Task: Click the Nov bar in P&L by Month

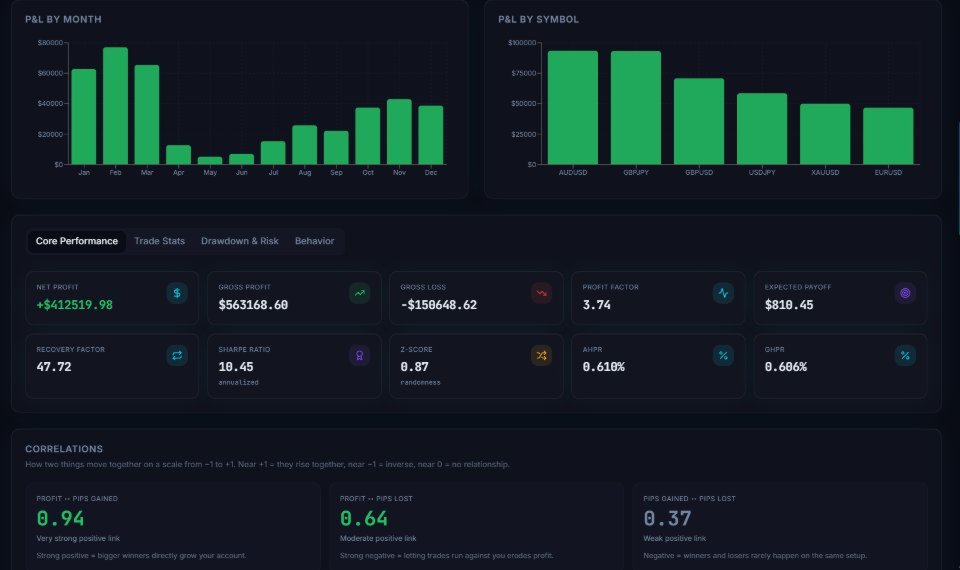Action: [399, 132]
